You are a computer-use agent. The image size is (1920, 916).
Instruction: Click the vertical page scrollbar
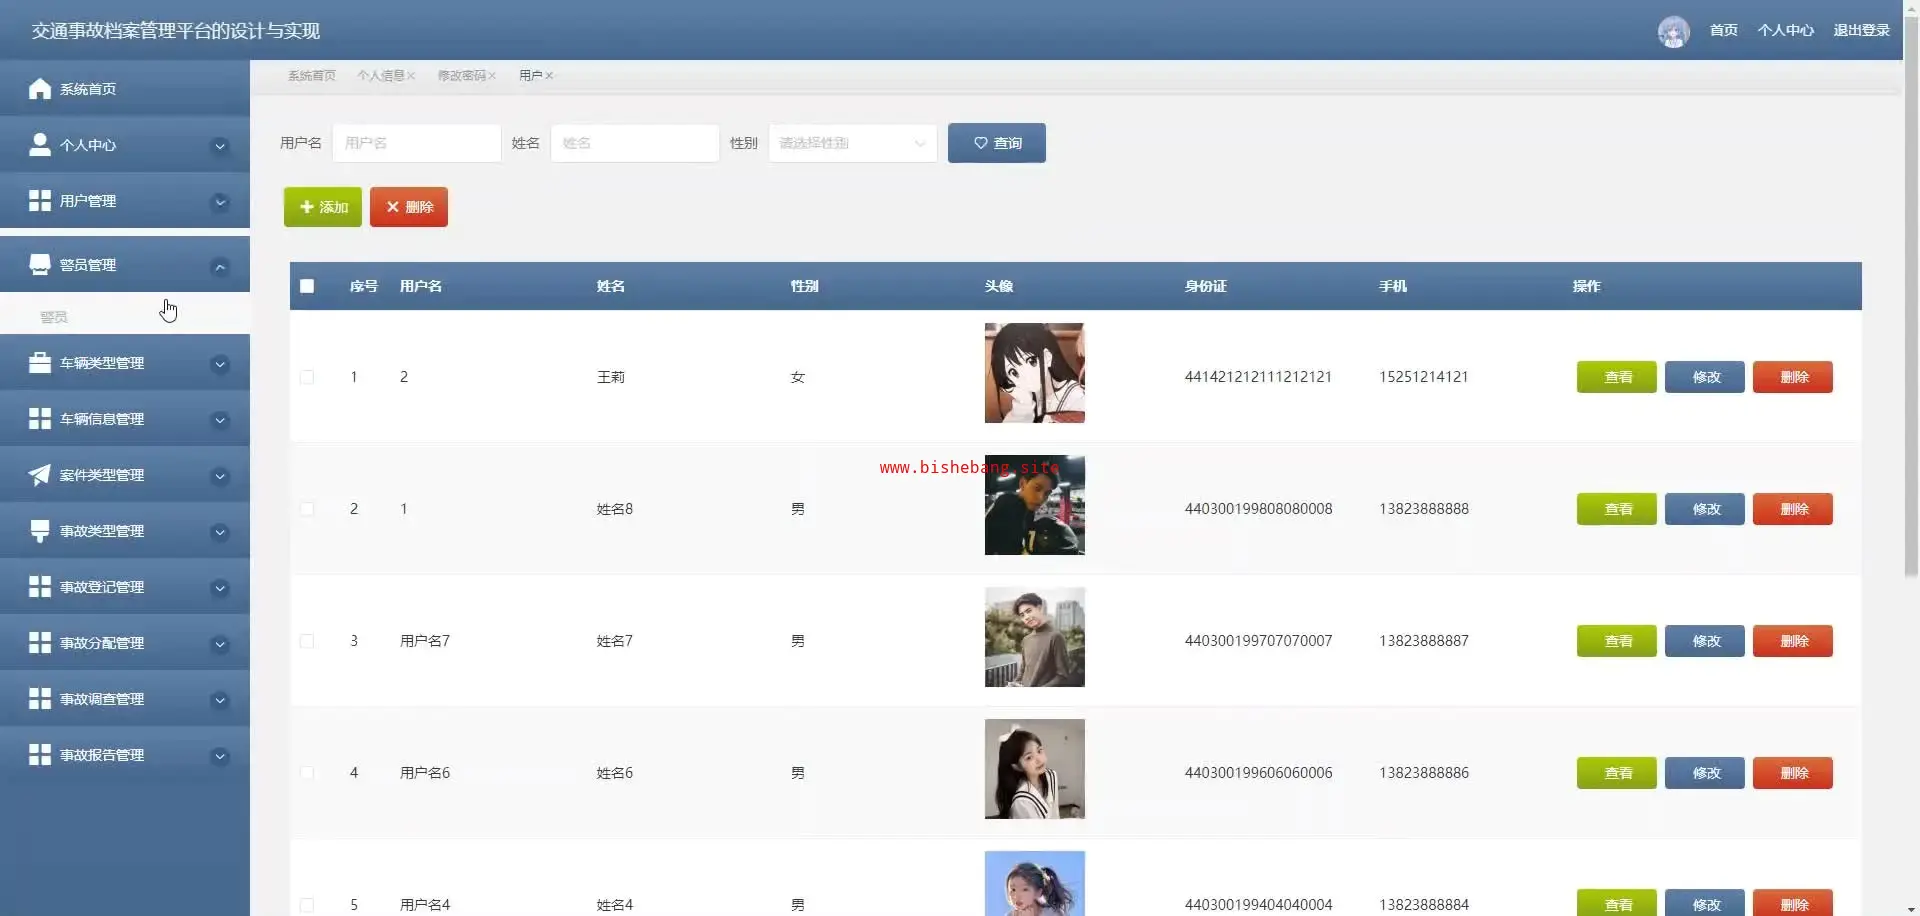[x=1911, y=300]
